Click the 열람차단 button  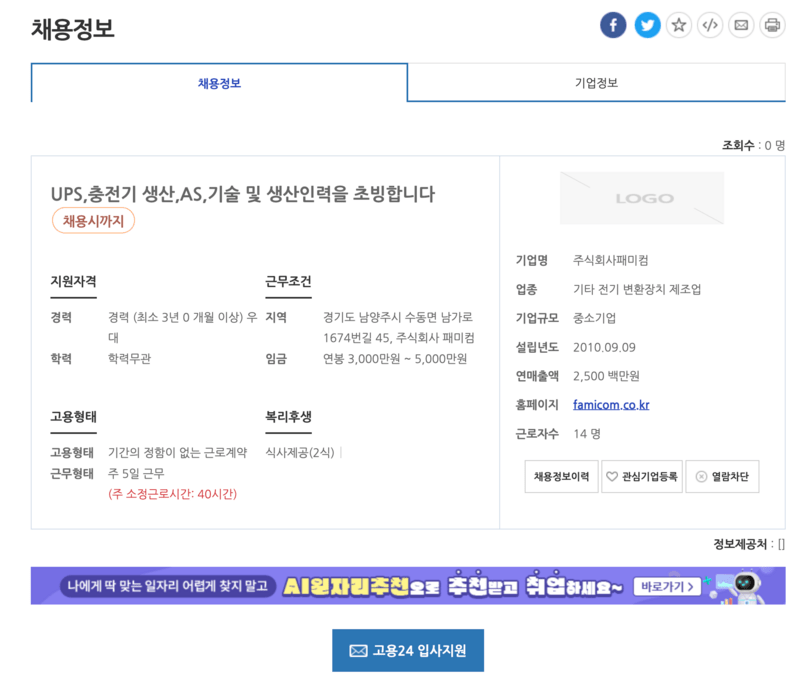pyautogui.click(x=725, y=476)
